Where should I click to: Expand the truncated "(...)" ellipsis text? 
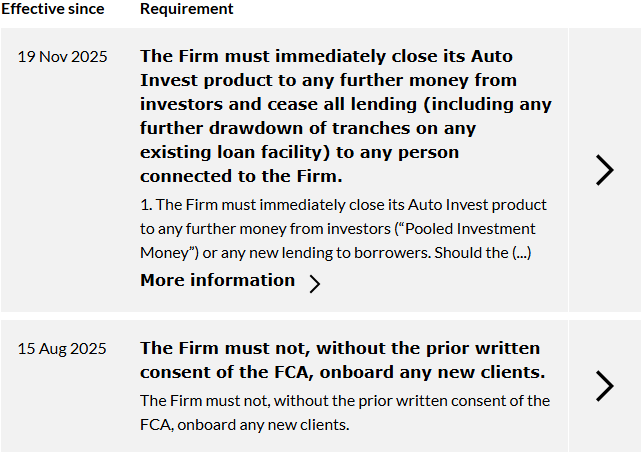pos(521,252)
